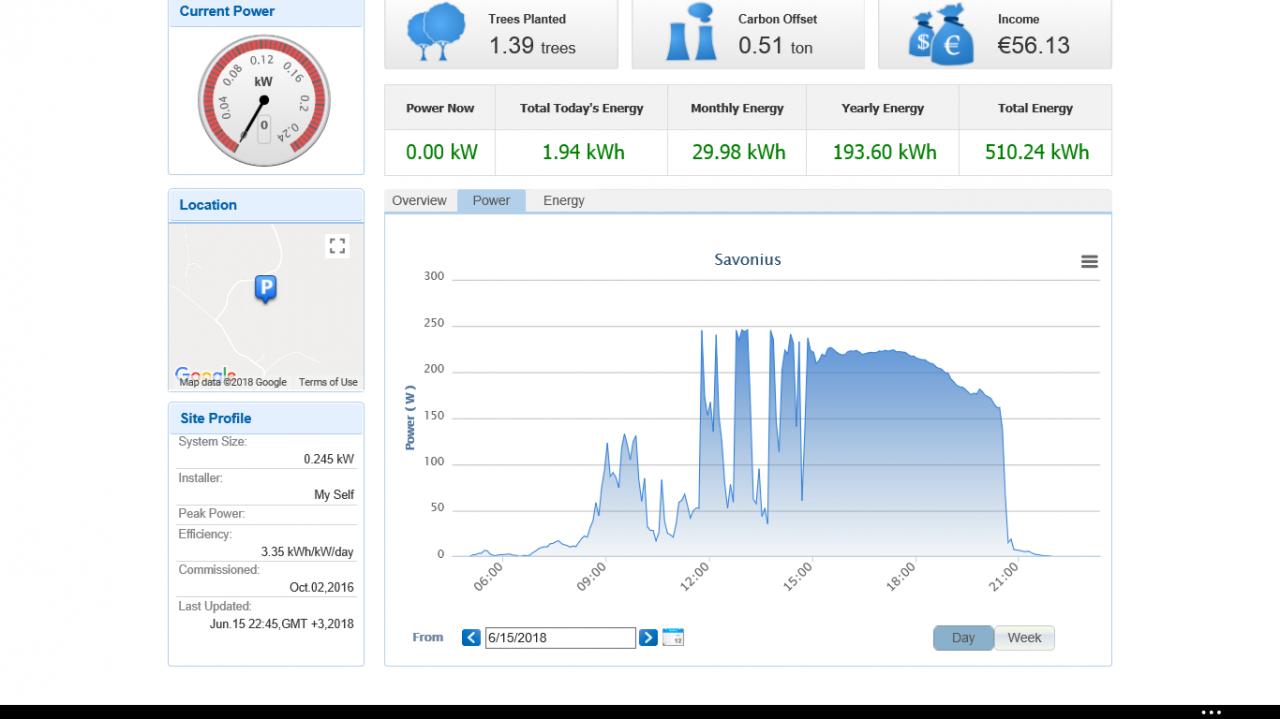Image resolution: width=1280 pixels, height=719 pixels.
Task: Click the income money bags icon
Action: pyautogui.click(x=940, y=34)
